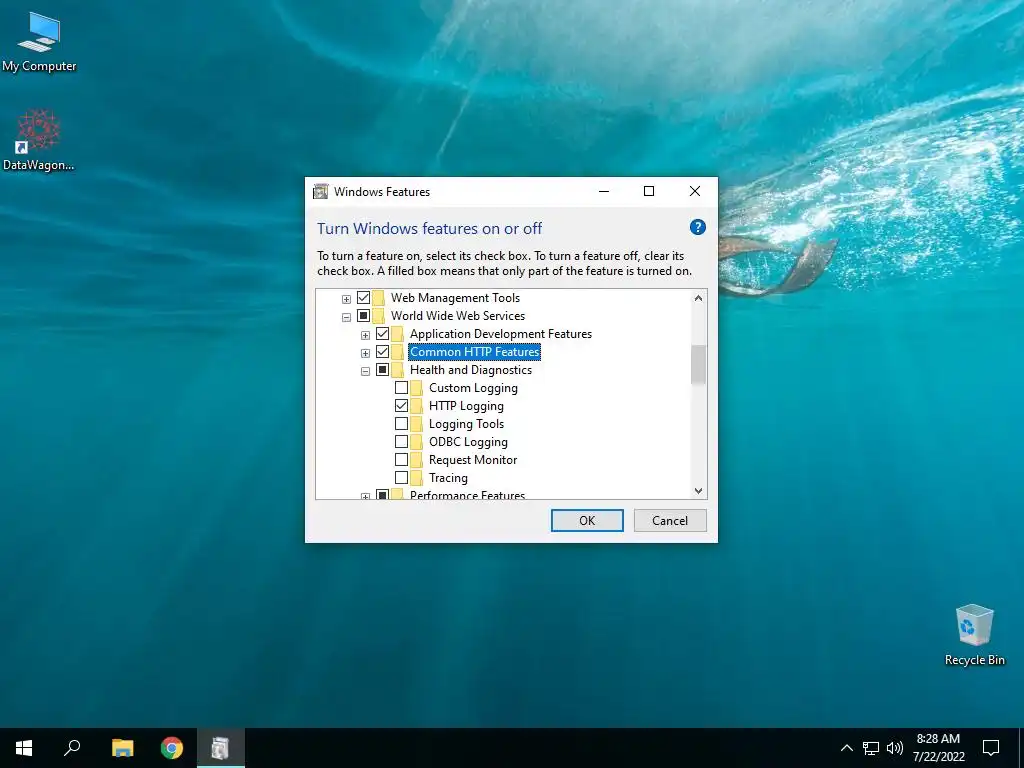
Task: Select the Request Monitor label
Action: click(473, 460)
